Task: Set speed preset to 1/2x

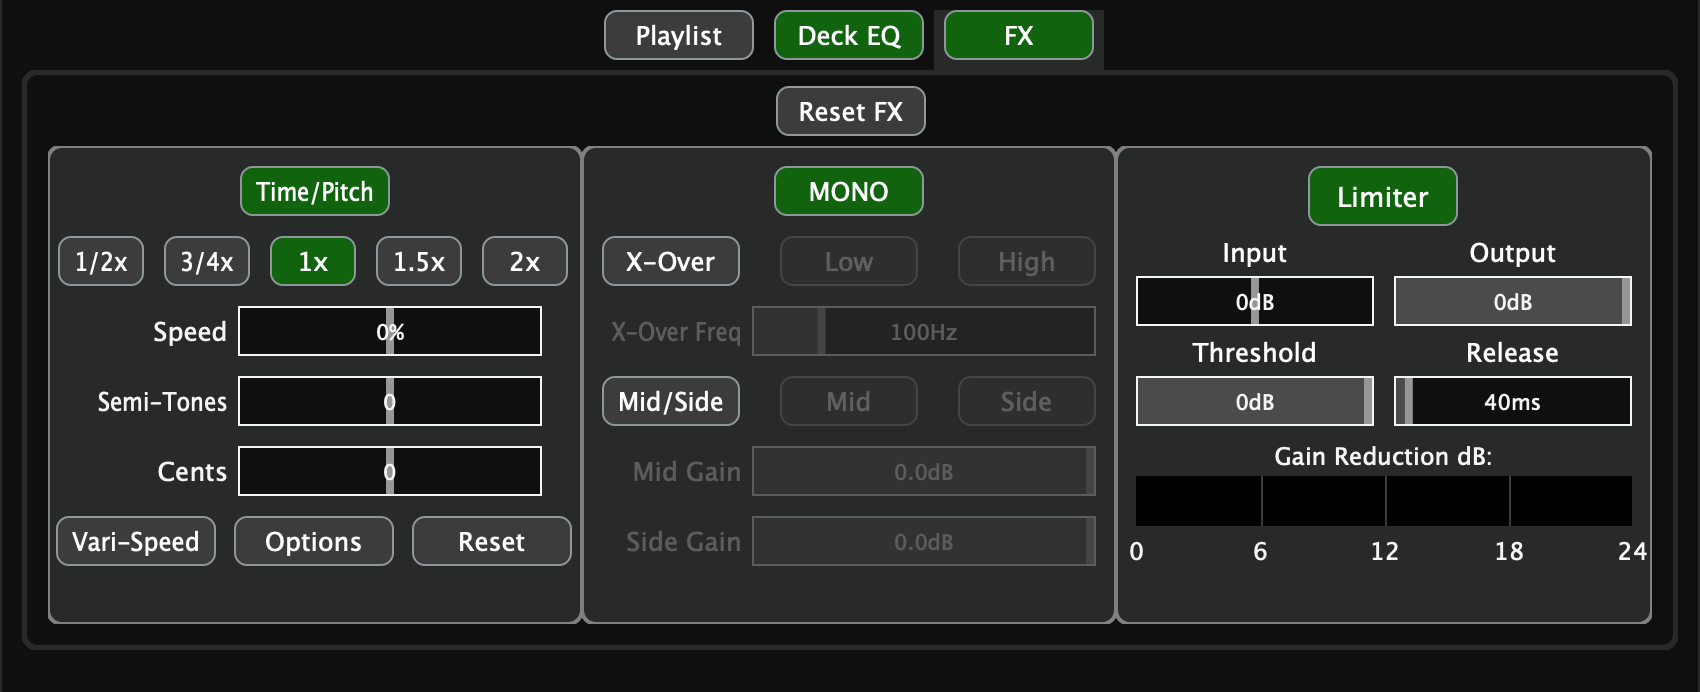Action: [101, 261]
